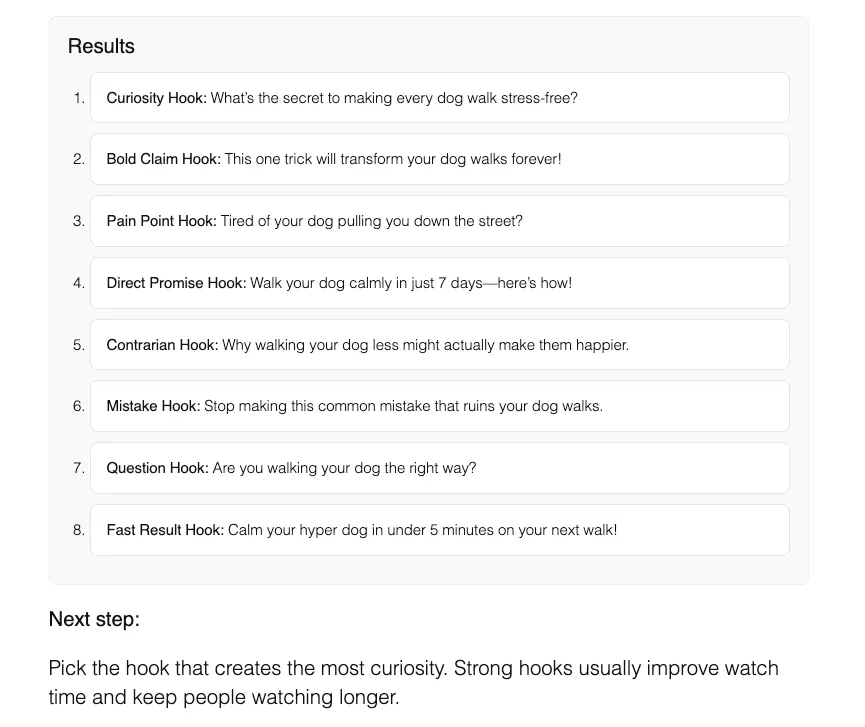The width and height of the screenshot is (865, 727).
Task: Click the phrase 'transform your dog walks forever!'
Action: click(x=451, y=159)
